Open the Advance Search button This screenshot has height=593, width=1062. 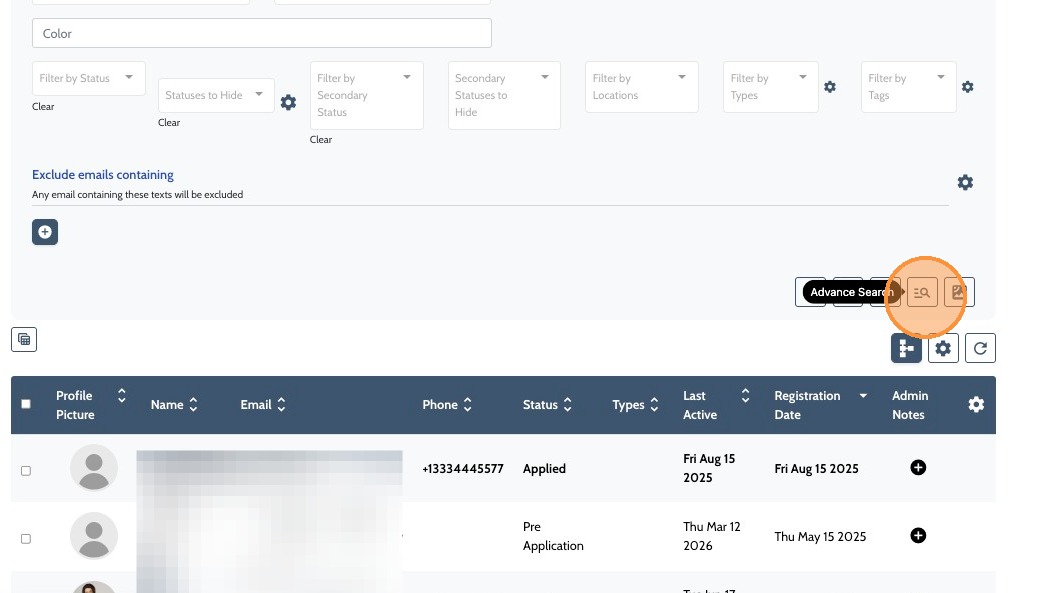pos(922,292)
